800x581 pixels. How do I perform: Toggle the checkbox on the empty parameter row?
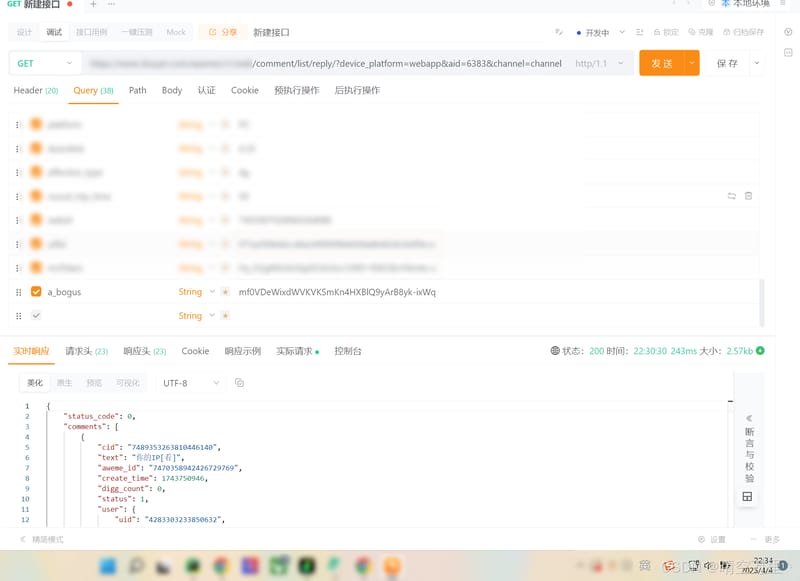point(36,316)
